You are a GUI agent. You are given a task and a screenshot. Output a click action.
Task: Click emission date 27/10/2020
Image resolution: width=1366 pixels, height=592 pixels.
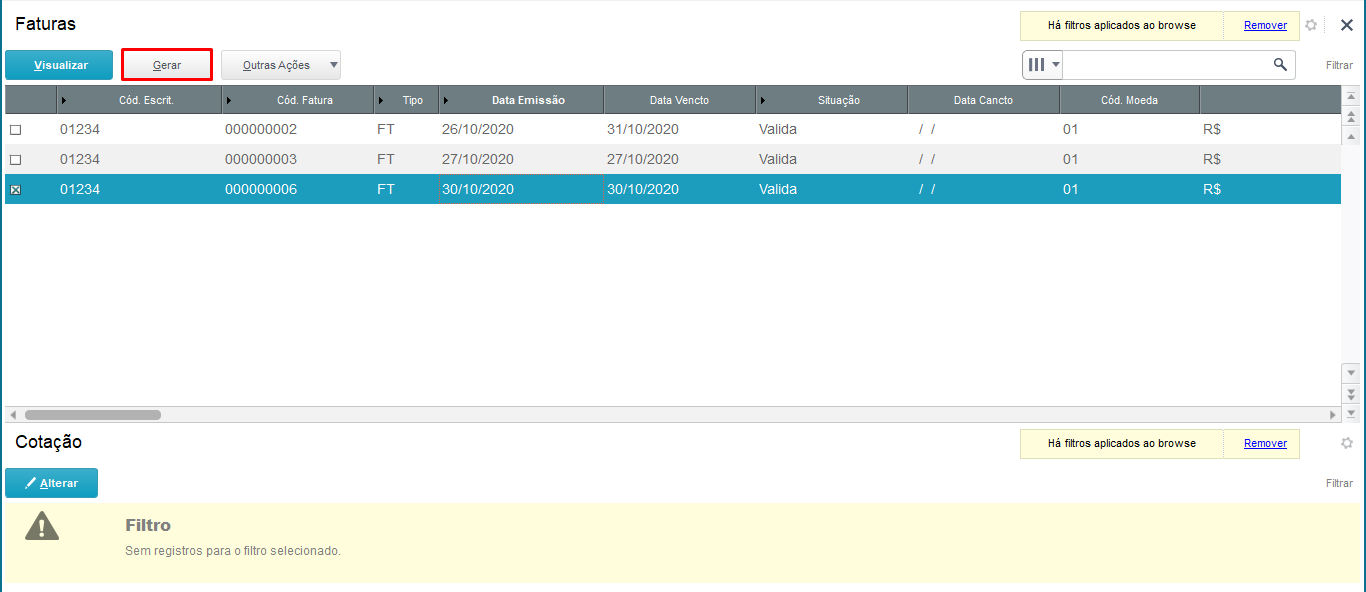(x=478, y=160)
